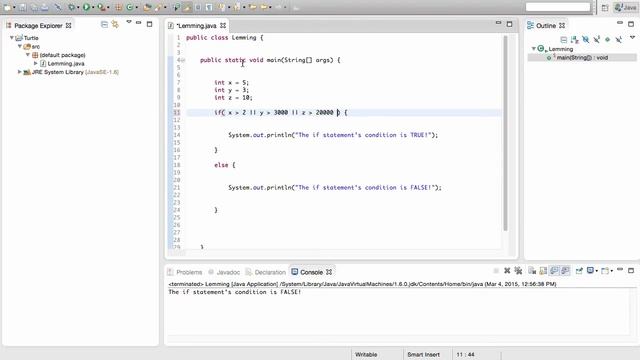Click the '11 : 44' cursor position indicator
This screenshot has width=640, height=360.
pyautogui.click(x=465, y=354)
